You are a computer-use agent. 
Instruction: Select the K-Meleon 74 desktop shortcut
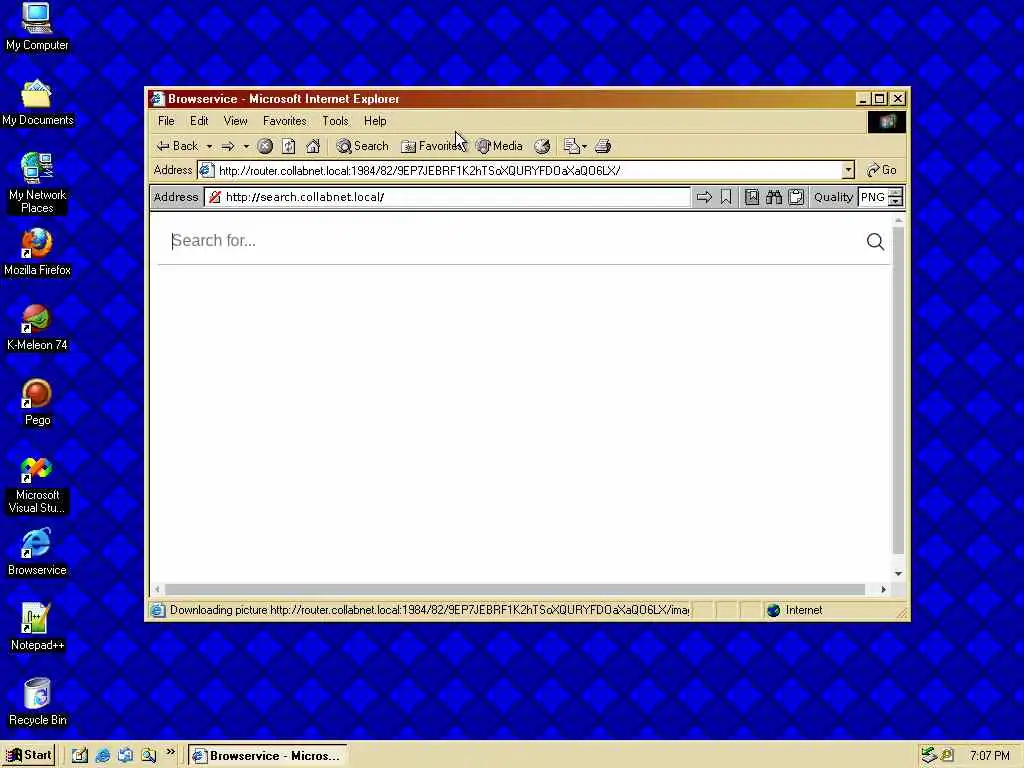click(37, 328)
